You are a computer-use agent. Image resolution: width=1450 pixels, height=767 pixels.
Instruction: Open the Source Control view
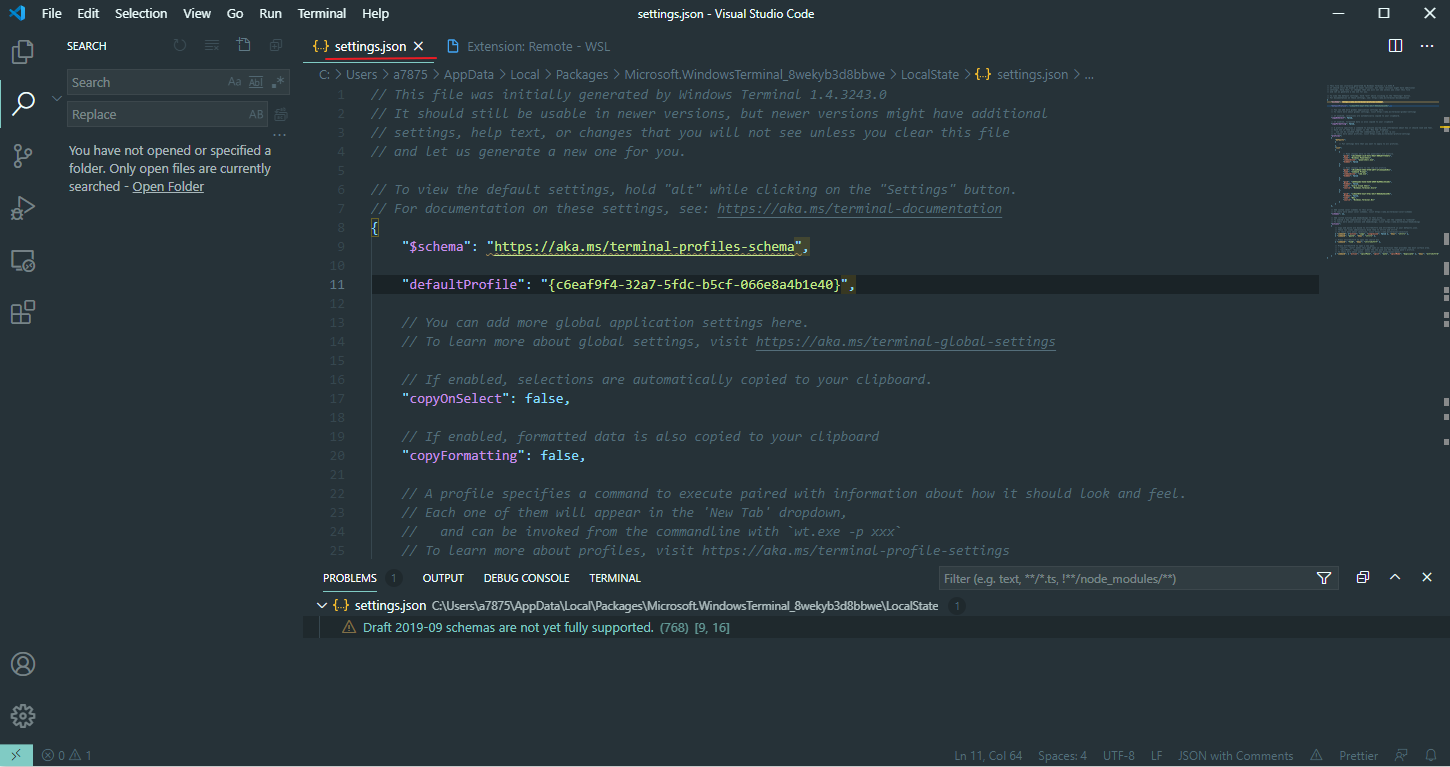[x=22, y=155]
